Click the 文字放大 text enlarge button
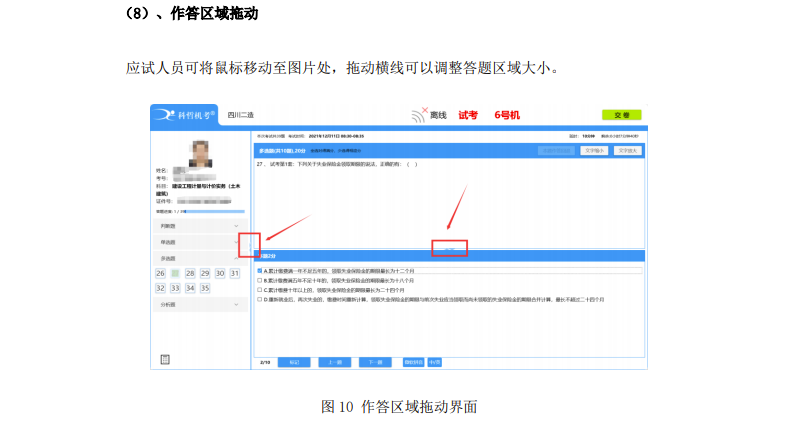 pos(626,150)
